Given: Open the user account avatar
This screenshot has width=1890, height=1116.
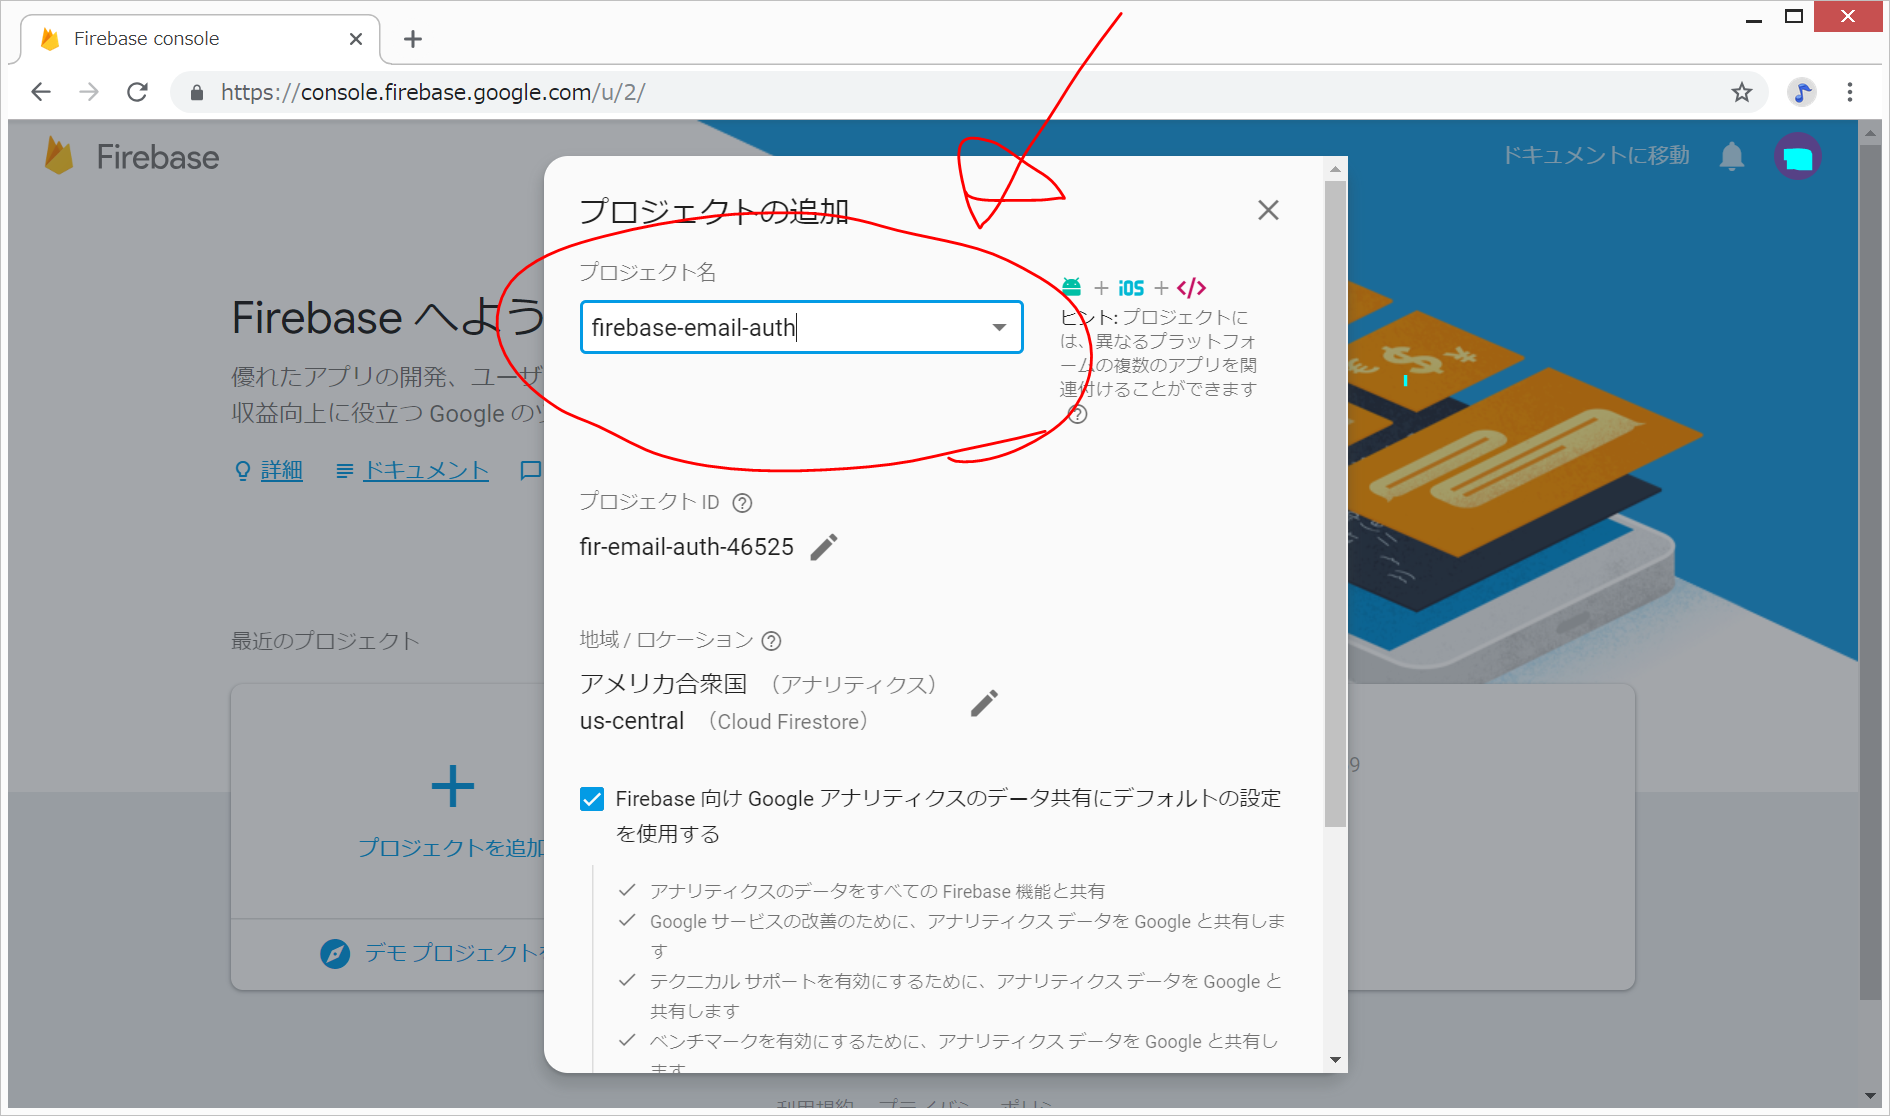Looking at the screenshot, I should (x=1797, y=157).
